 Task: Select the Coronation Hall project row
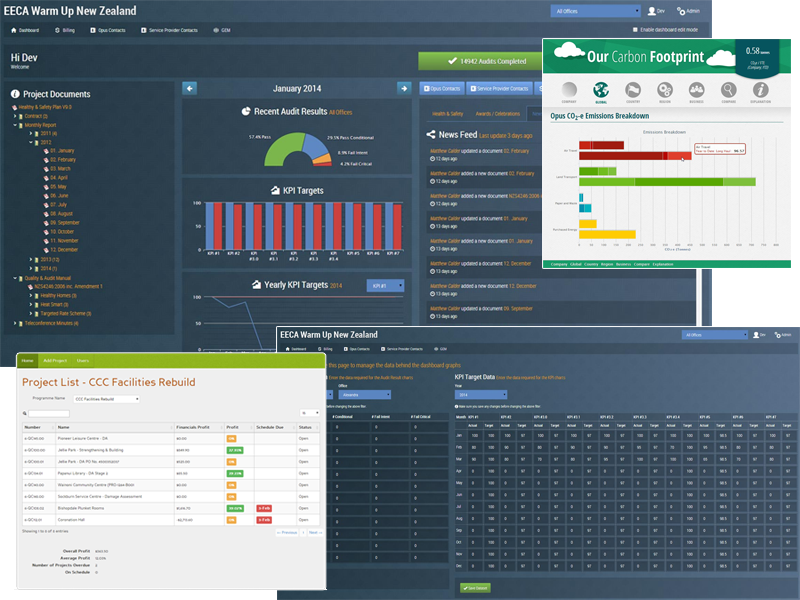coord(171,520)
